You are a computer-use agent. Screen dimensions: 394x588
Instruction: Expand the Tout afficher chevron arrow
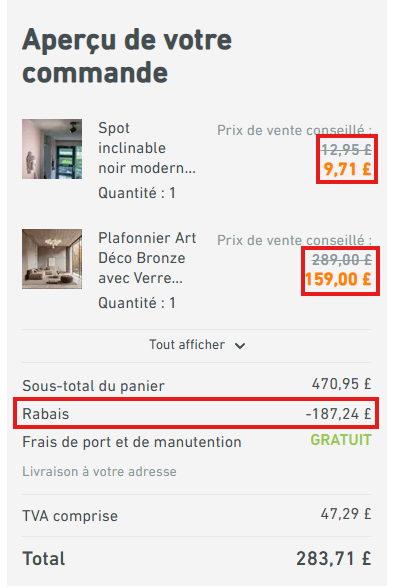(240, 346)
